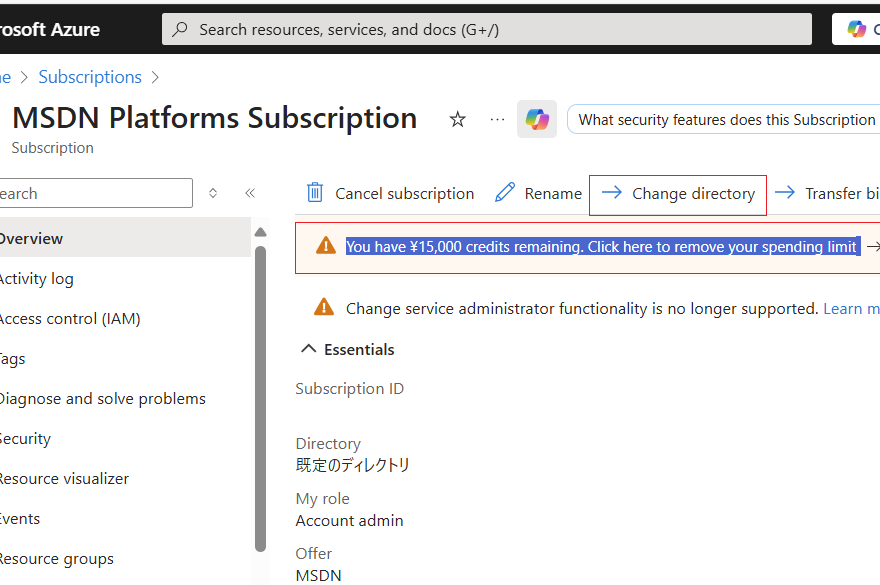
Task: Click the Cancel subscription trash icon
Action: click(315, 193)
